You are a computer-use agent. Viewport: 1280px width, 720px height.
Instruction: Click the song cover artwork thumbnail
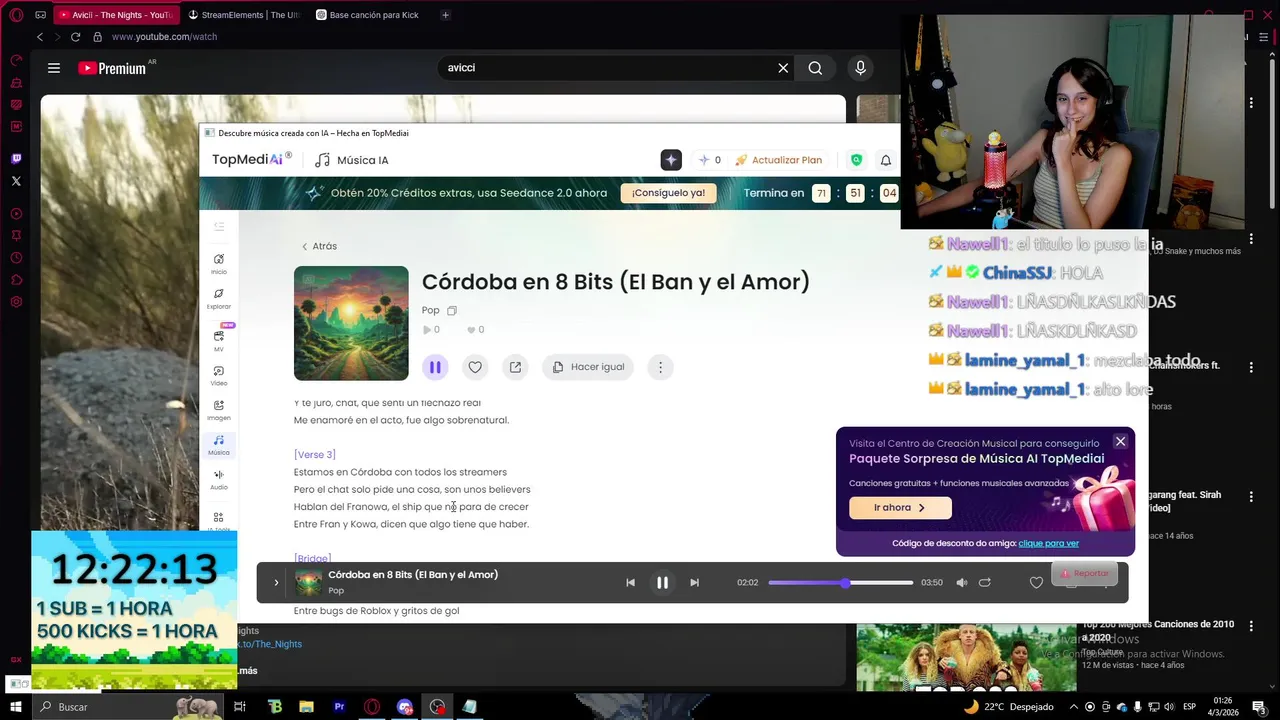coord(351,323)
